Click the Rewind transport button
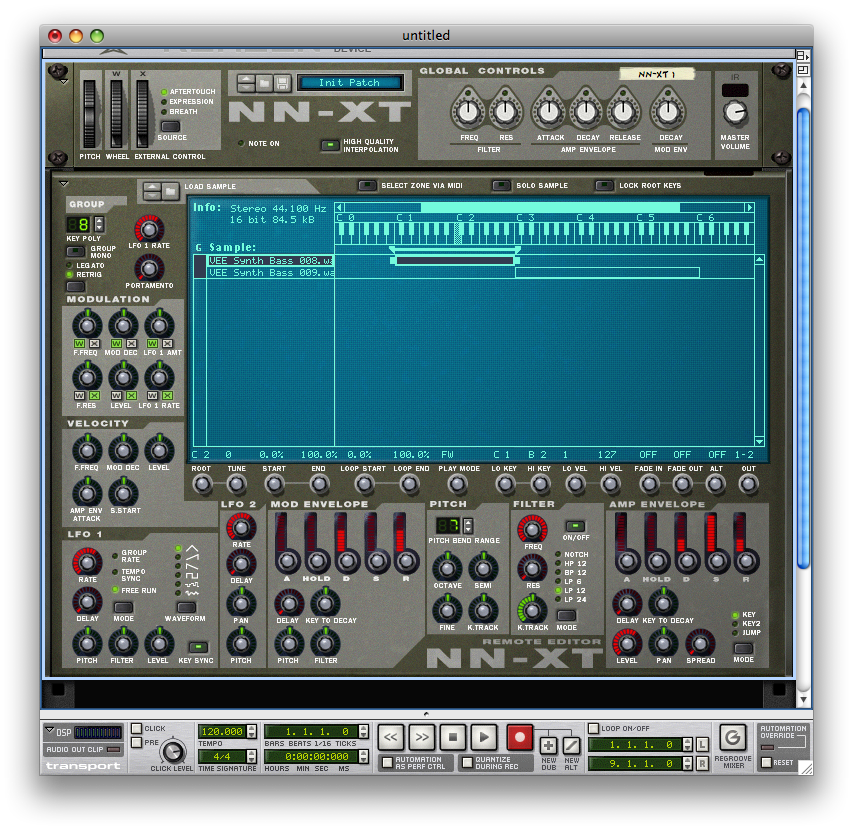The image size is (853, 830). pyautogui.click(x=391, y=738)
